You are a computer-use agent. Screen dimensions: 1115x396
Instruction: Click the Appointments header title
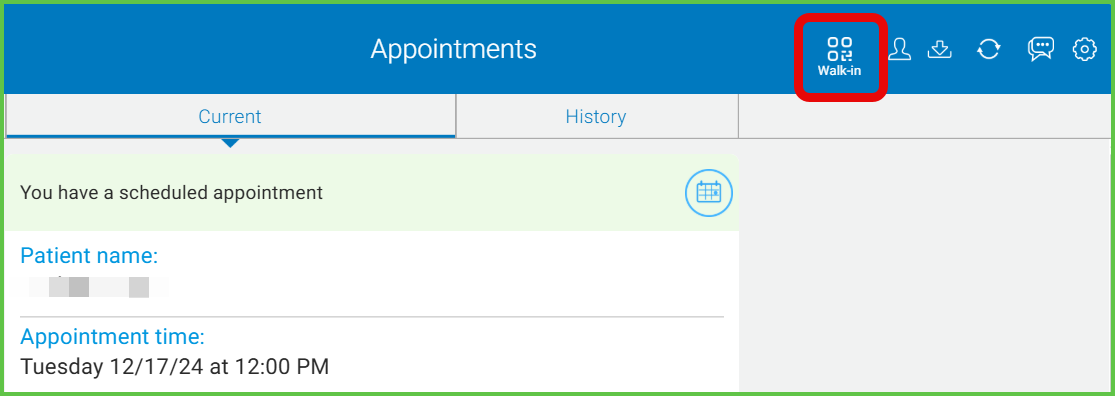coord(454,49)
